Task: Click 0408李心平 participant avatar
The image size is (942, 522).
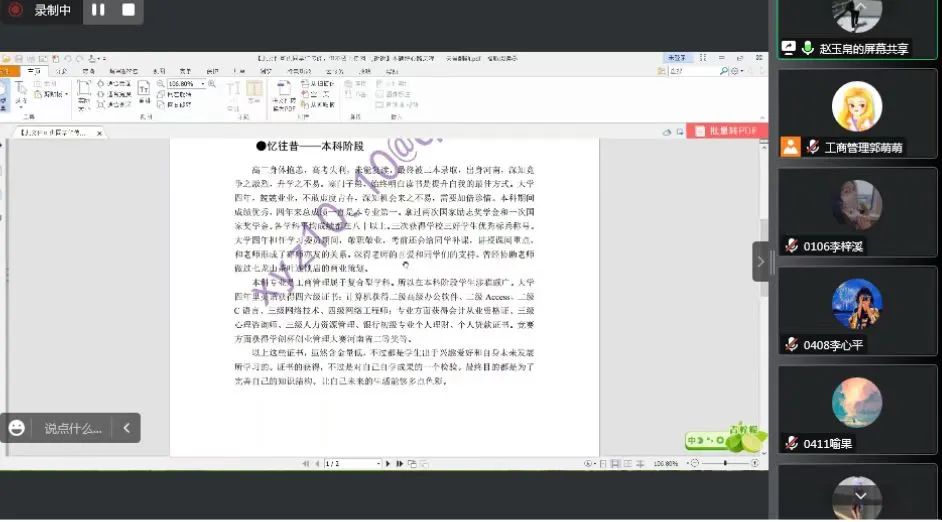Action: click(x=857, y=304)
